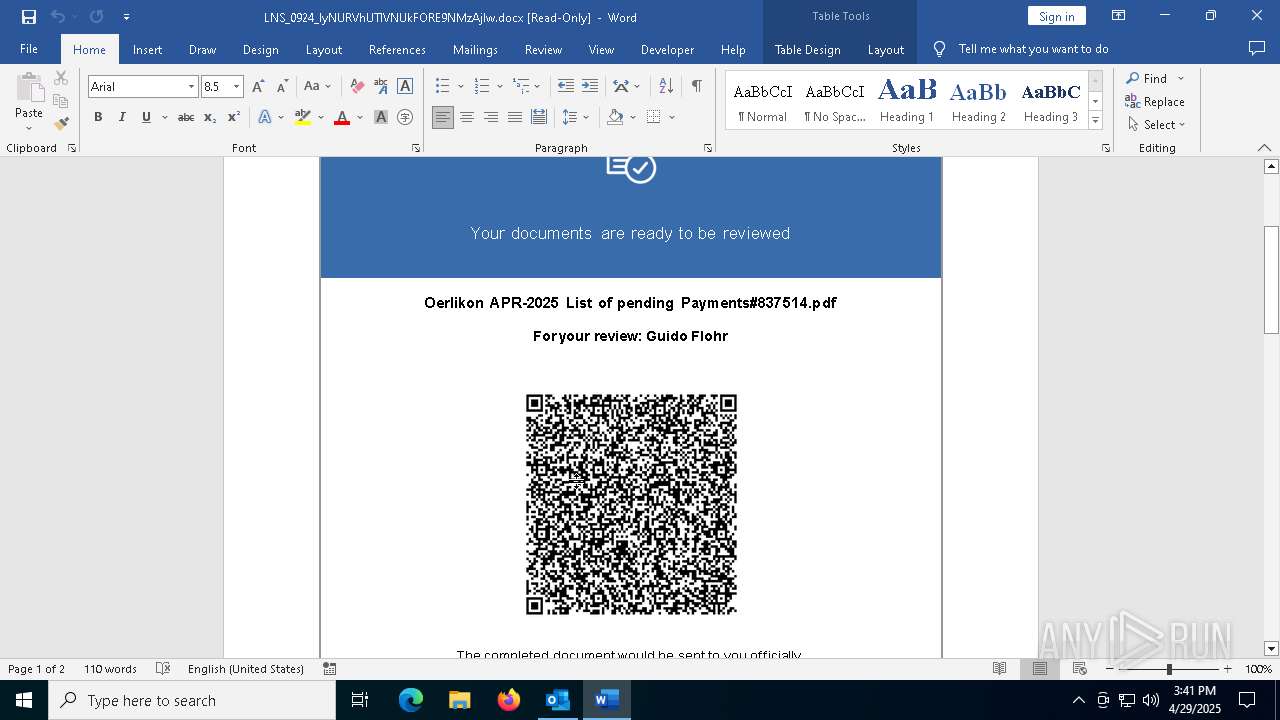Open the File tab
Viewport: 1280px width, 720px height.
tap(29, 49)
